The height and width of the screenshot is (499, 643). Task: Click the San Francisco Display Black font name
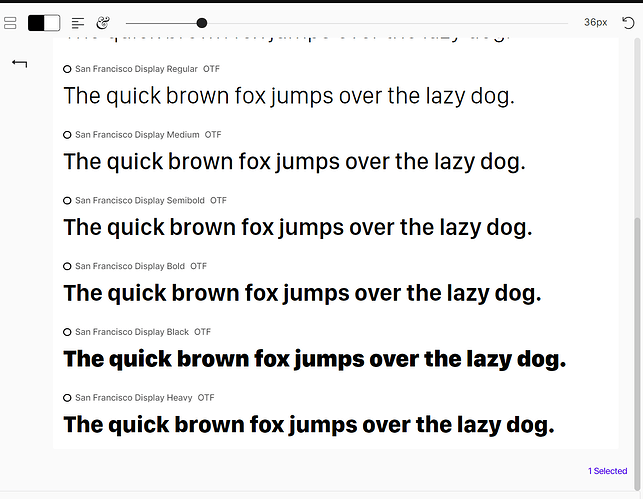(132, 332)
